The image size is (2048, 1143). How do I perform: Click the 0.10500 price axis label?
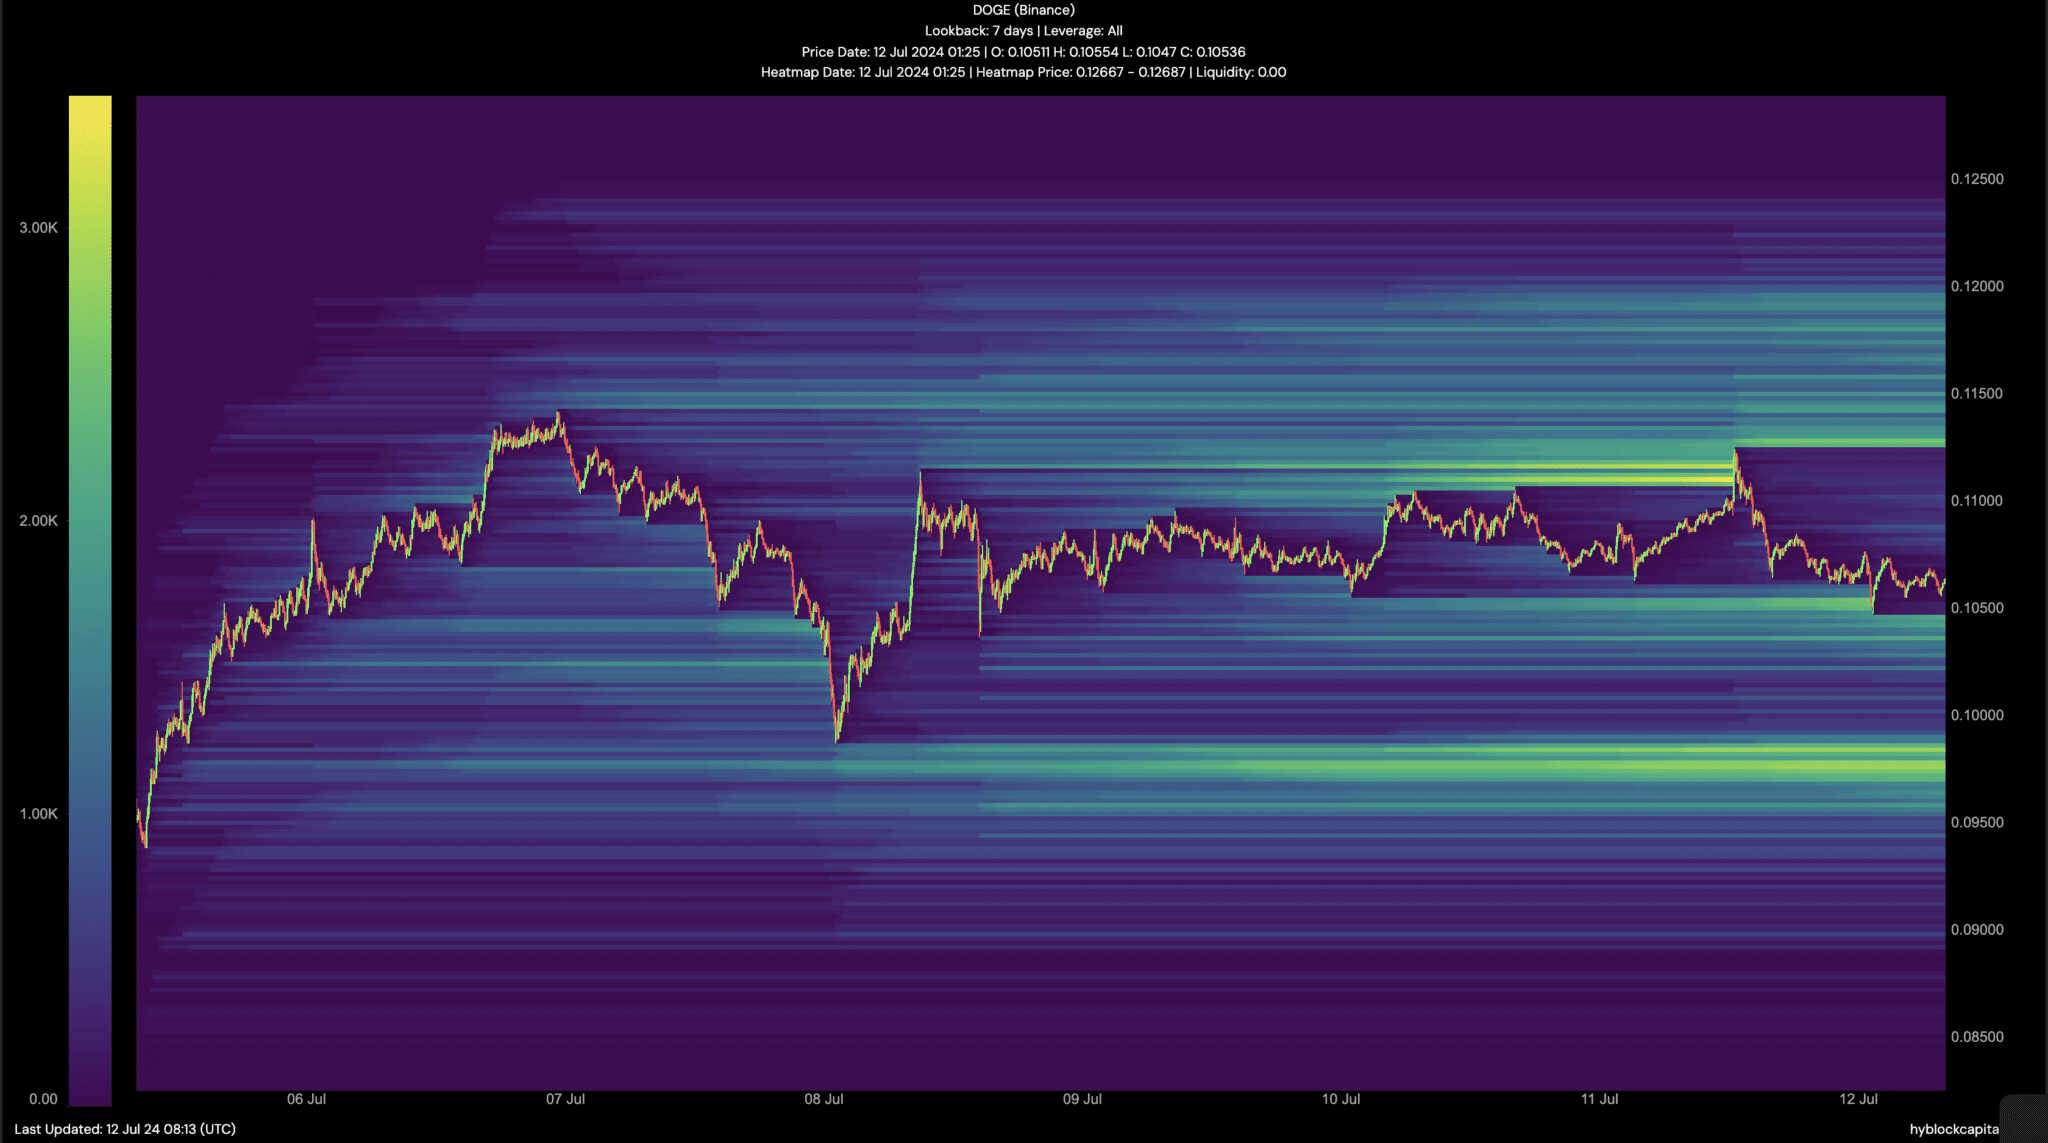tap(1977, 608)
